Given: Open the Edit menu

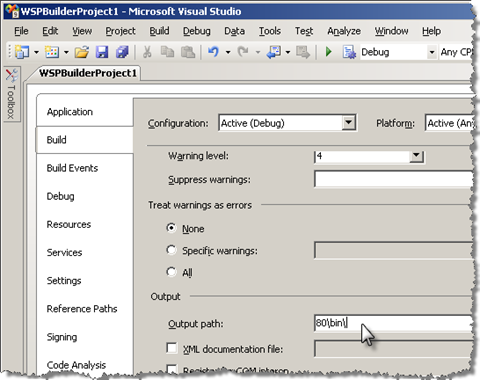Looking at the screenshot, I should 50,31.
